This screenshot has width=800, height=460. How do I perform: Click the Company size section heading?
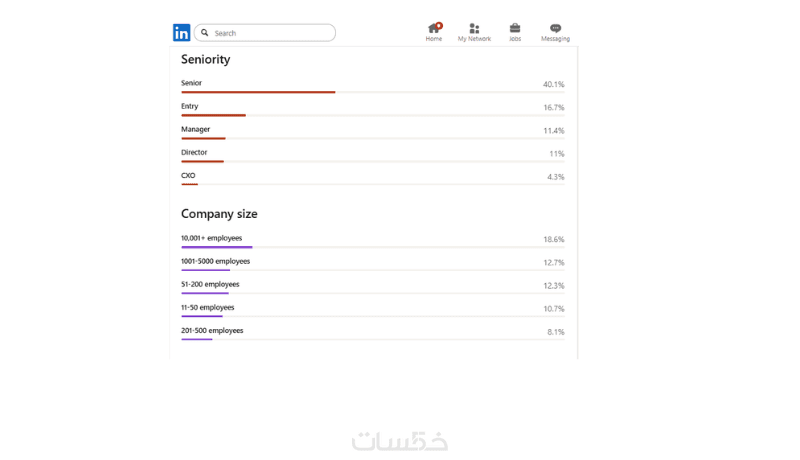coord(219,214)
